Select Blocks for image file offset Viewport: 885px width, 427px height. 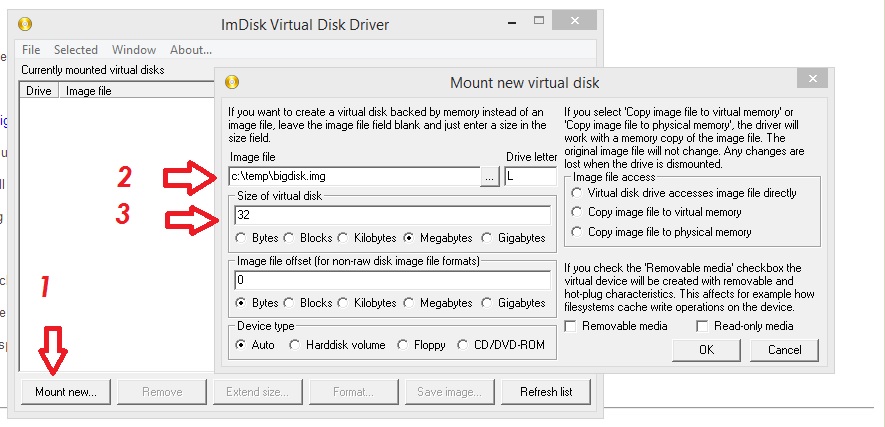[x=308, y=303]
